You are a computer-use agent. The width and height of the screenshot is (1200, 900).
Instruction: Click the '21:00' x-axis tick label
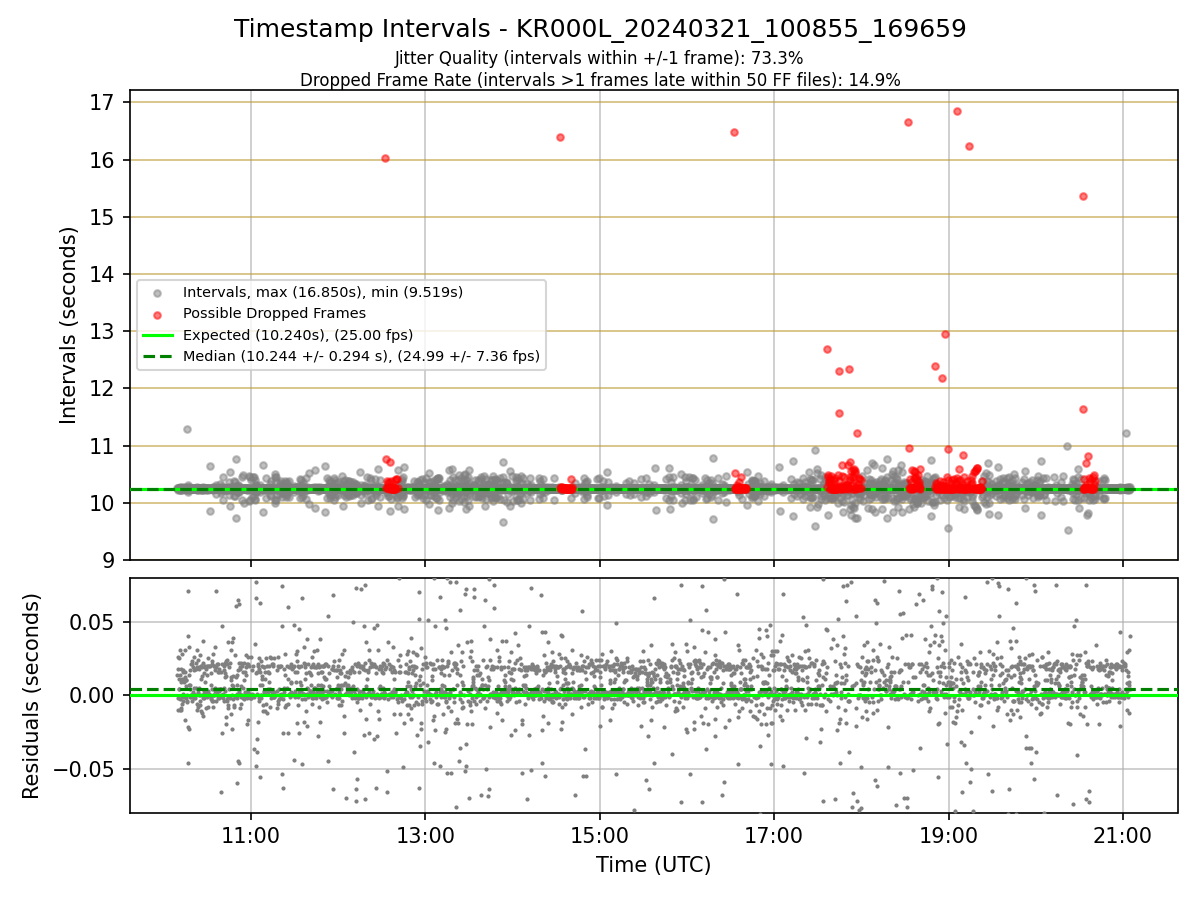[1122, 836]
